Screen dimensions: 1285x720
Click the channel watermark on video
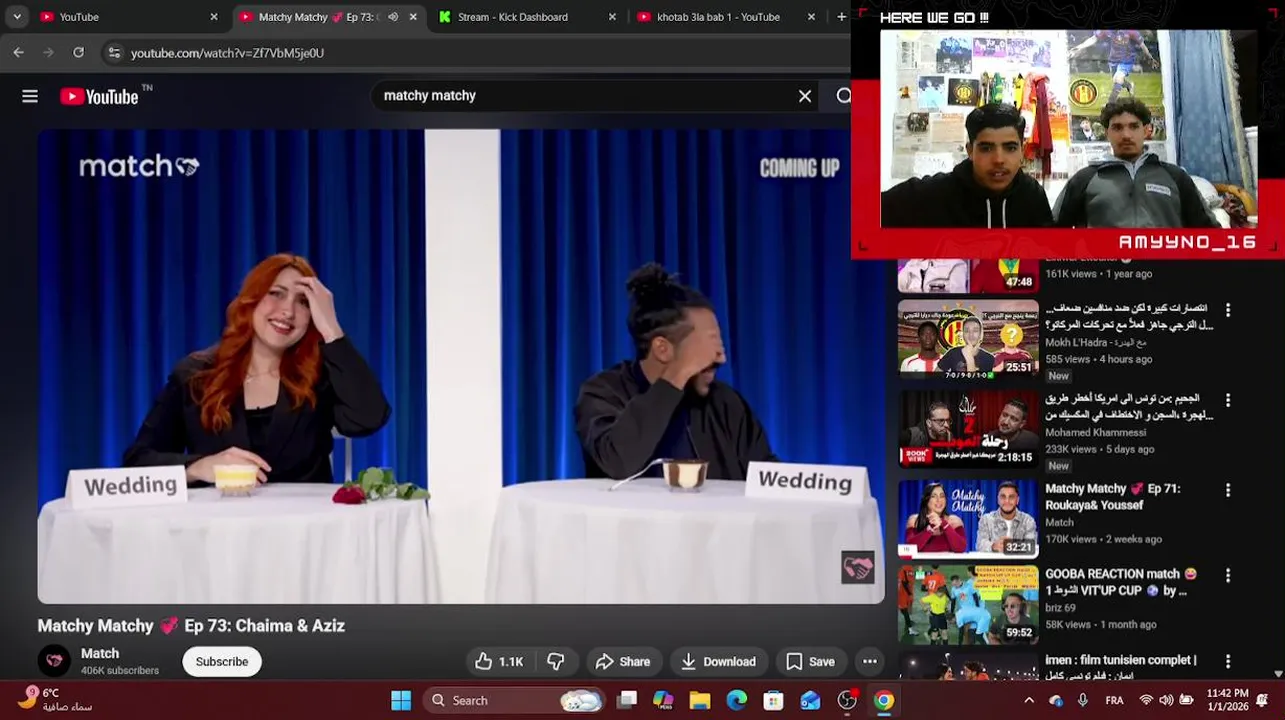pos(858,568)
